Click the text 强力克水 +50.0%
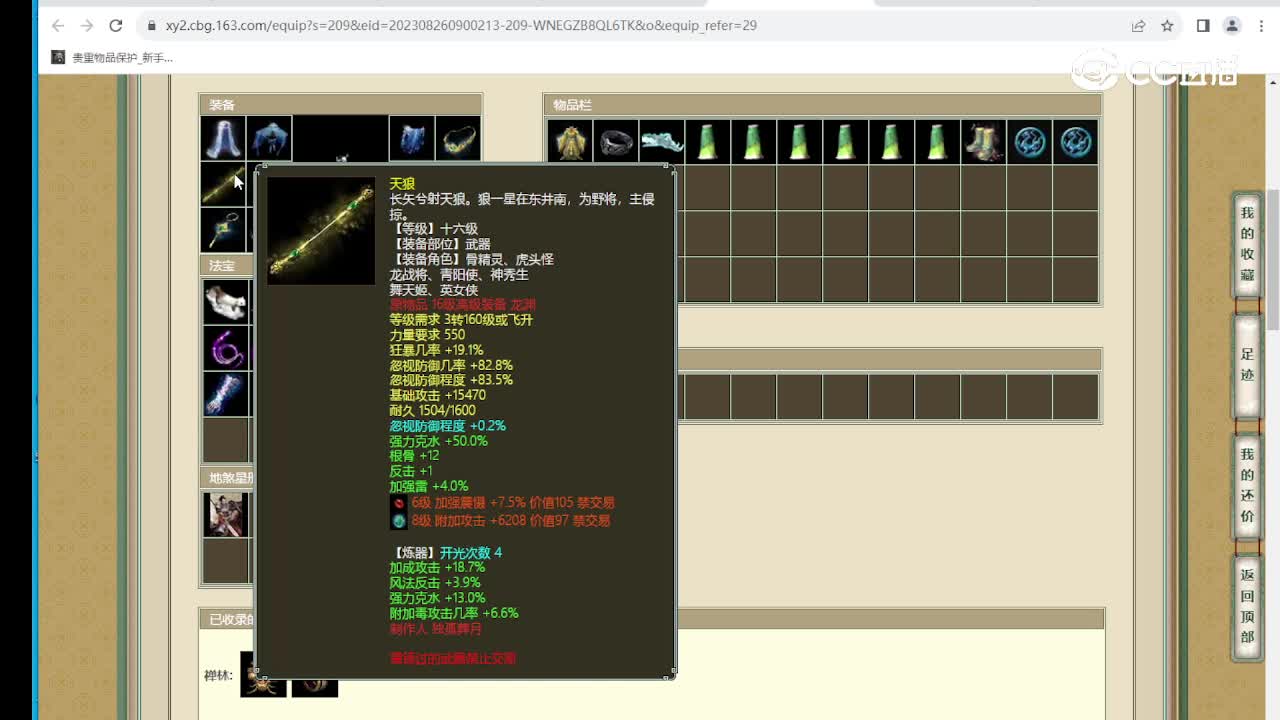This screenshot has width=1280, height=720. [x=438, y=441]
